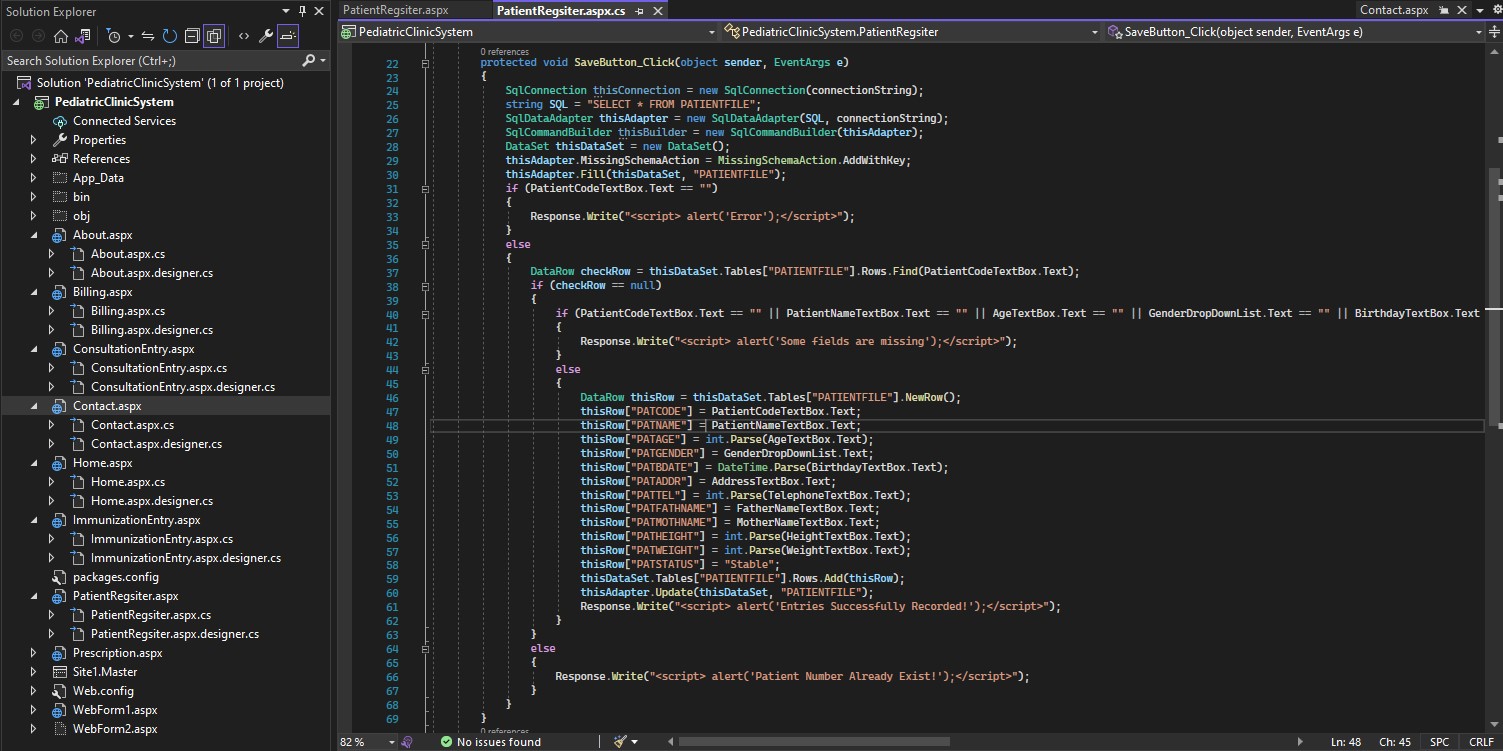1503x751 pixels.
Task: Collapse the About.aspx node
Action: pyautogui.click(x=33, y=236)
